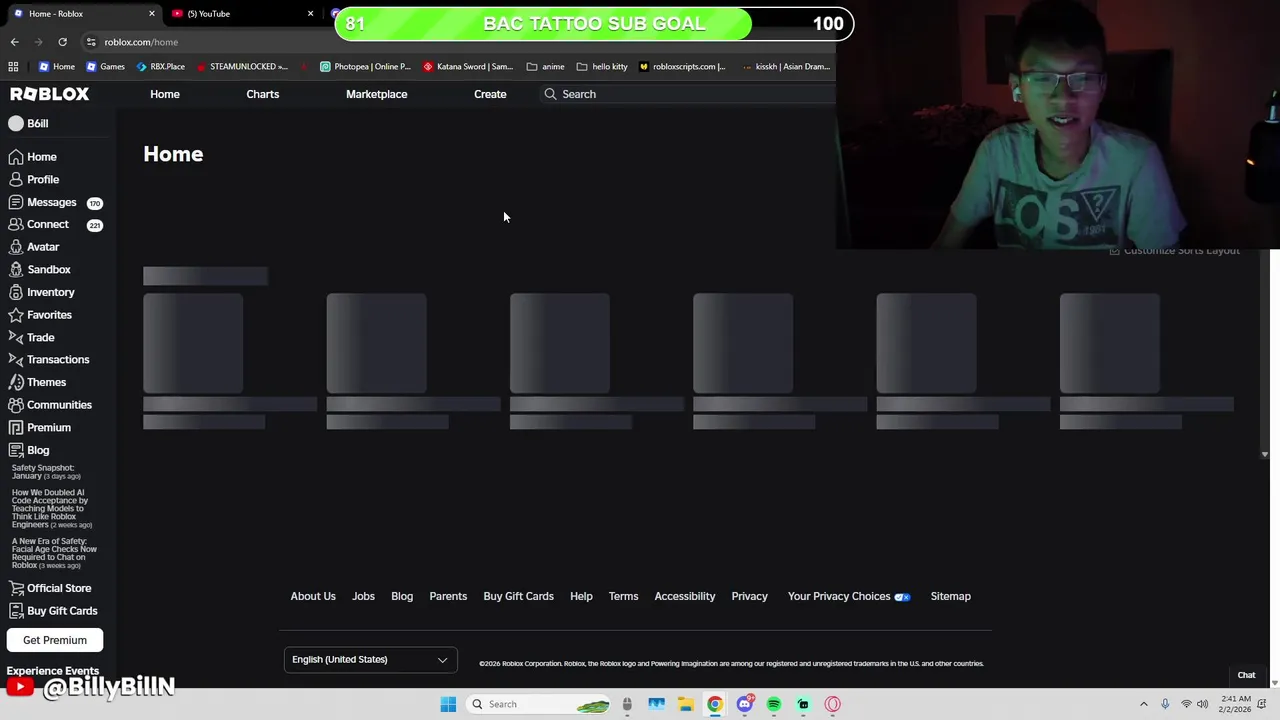
Task: Click the Chrome taskbar icon
Action: click(715, 704)
